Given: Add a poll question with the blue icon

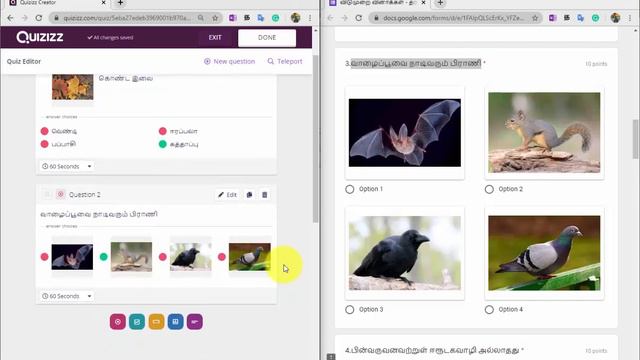Looking at the screenshot, I should (x=175, y=322).
